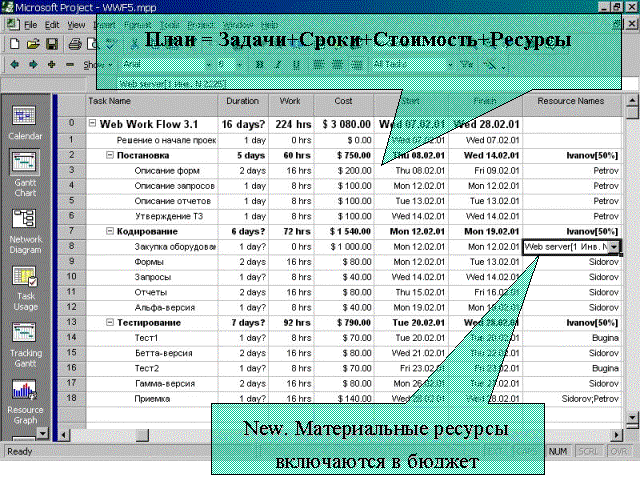Collapse the Web Work Flow 3.1 summary task
Image resolution: width=640 pixels, height=481 pixels.
[93, 123]
